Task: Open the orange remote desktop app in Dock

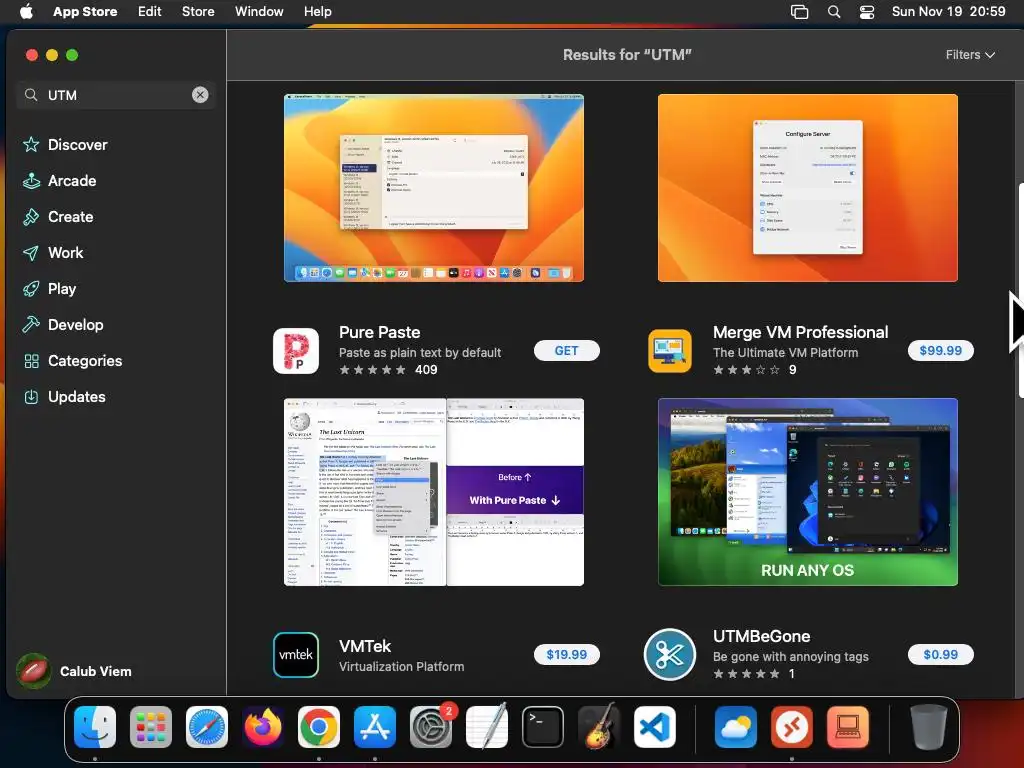Action: [x=792, y=727]
